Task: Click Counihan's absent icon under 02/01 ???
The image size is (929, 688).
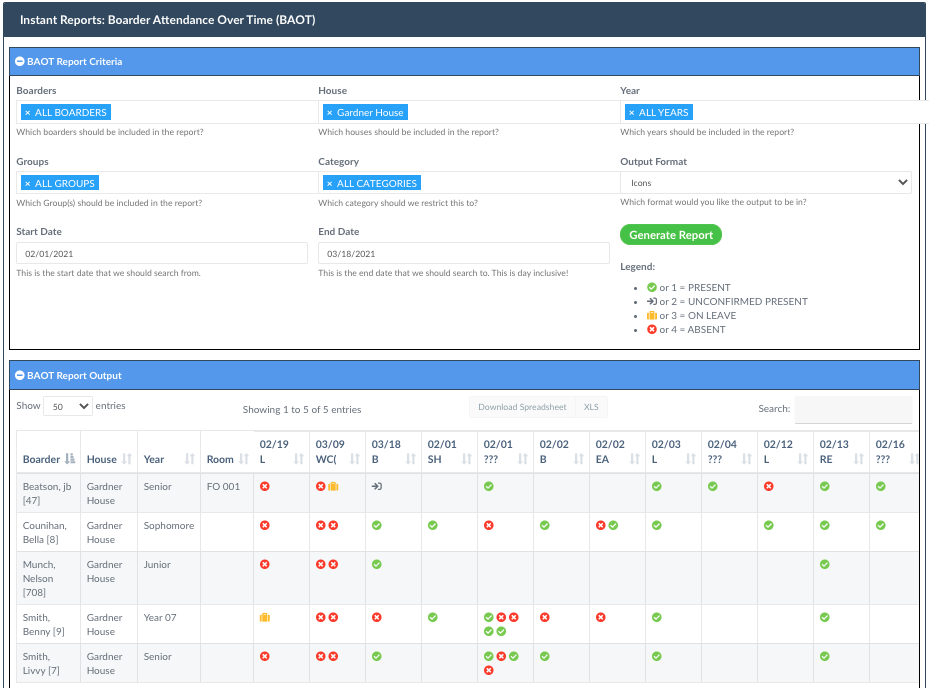Action: [x=489, y=526]
